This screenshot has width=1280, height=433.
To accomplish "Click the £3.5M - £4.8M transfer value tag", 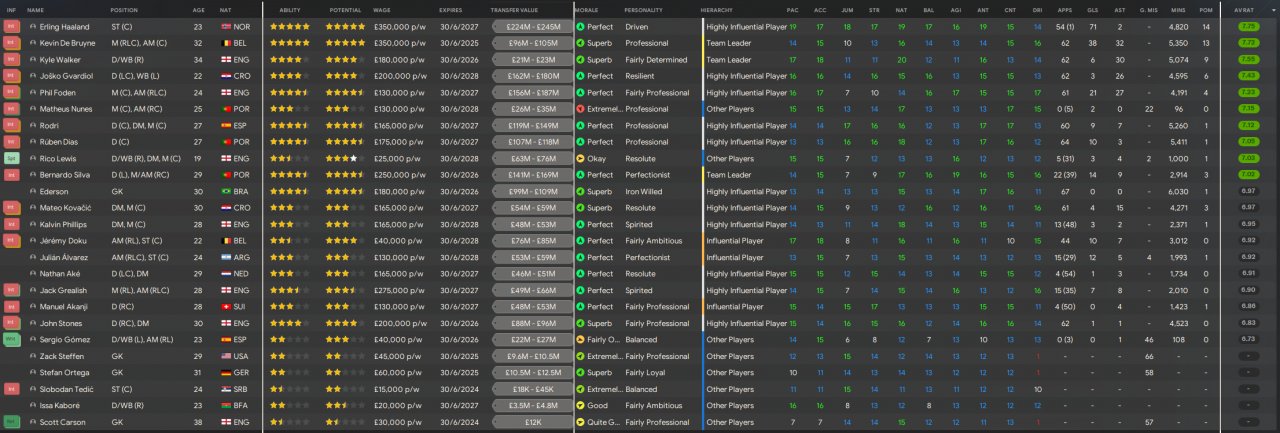I will click(x=533, y=406).
